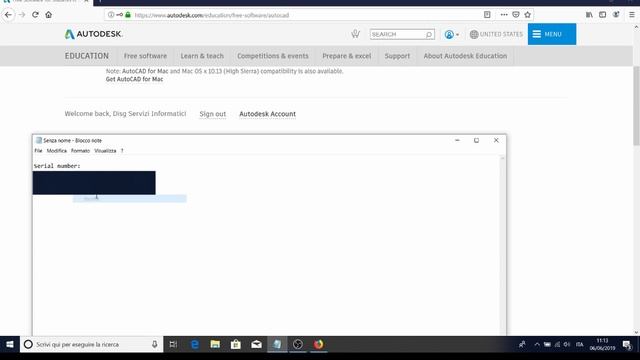Minimize the Blocco note window

[457, 140]
